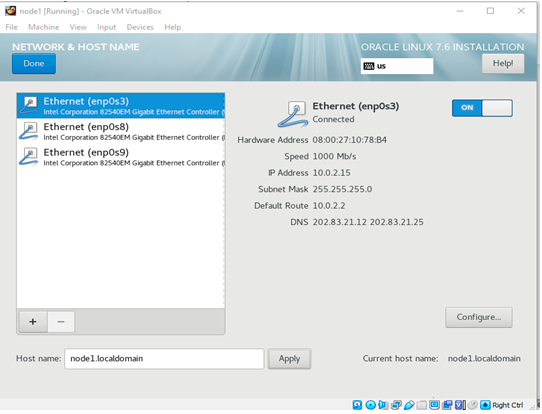Click the Right Ctrl host key label
This screenshot has width=542, height=414.
[x=507, y=405]
